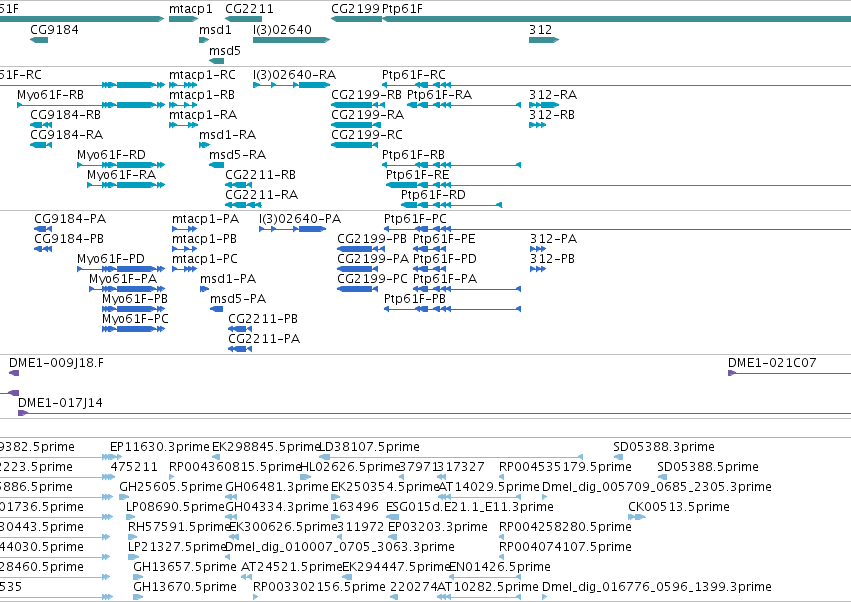Image resolution: width=851 pixels, height=602 pixels.
Task: Select the 312 gene label
Action: [541, 29]
